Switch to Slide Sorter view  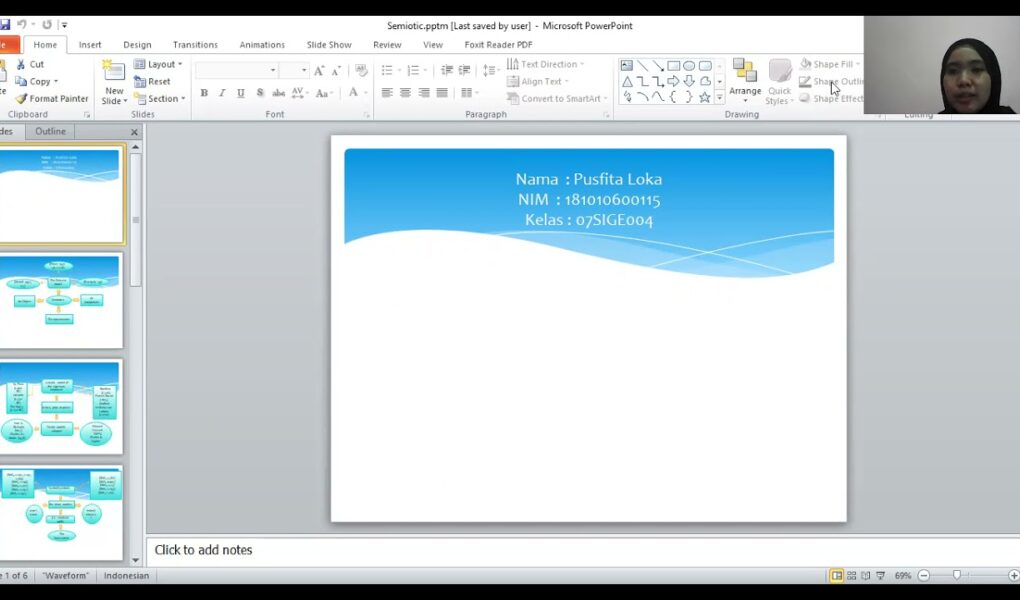click(x=852, y=576)
